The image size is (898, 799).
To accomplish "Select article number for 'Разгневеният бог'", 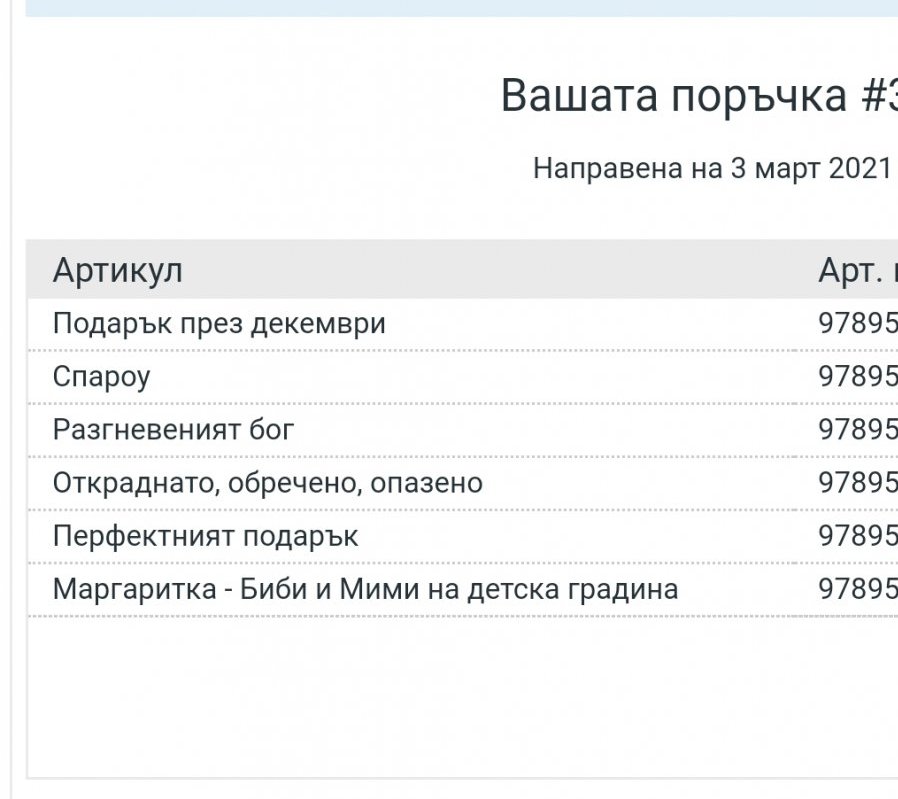I will [x=857, y=430].
